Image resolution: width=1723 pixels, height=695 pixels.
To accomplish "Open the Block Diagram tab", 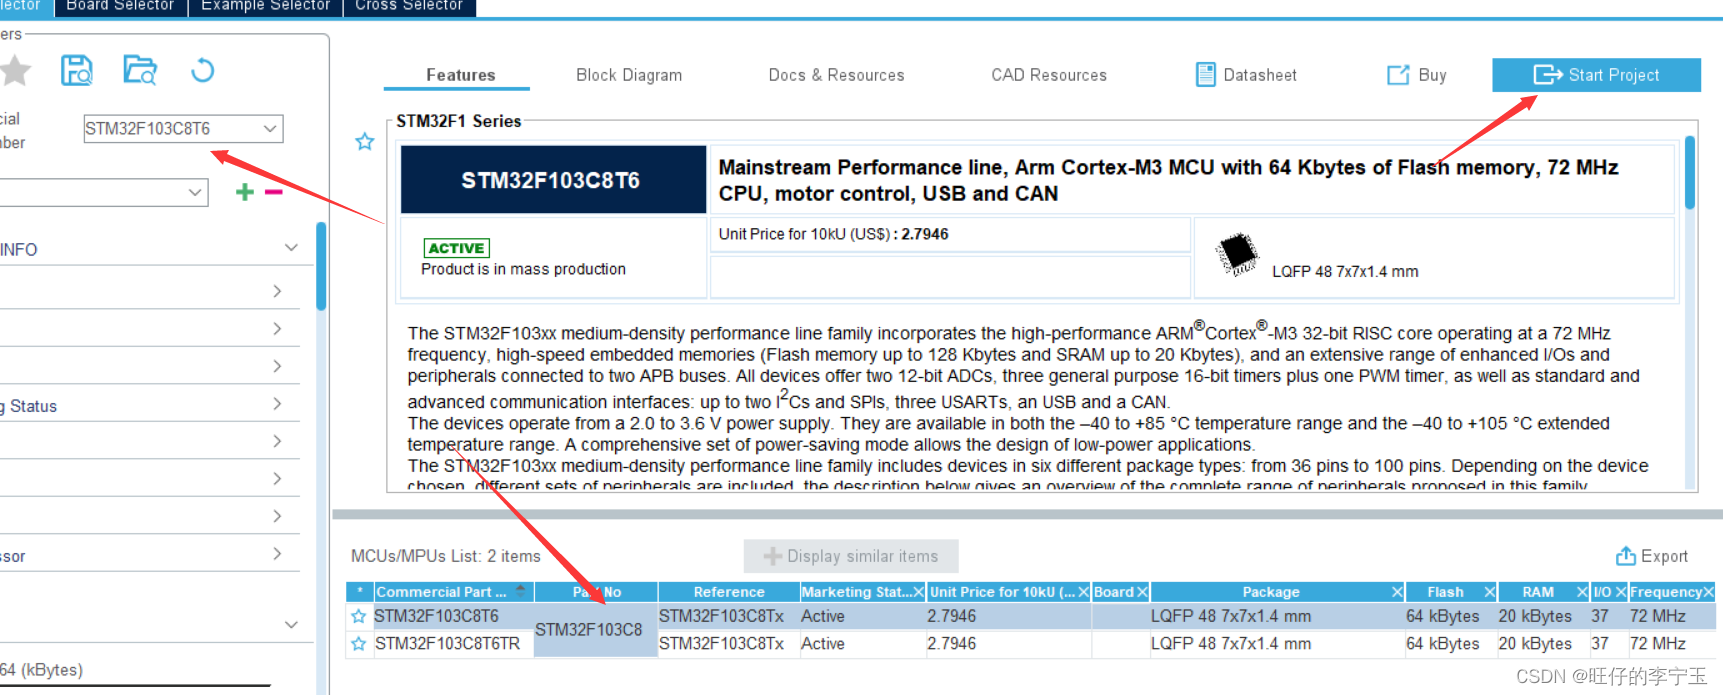I will pos(629,75).
